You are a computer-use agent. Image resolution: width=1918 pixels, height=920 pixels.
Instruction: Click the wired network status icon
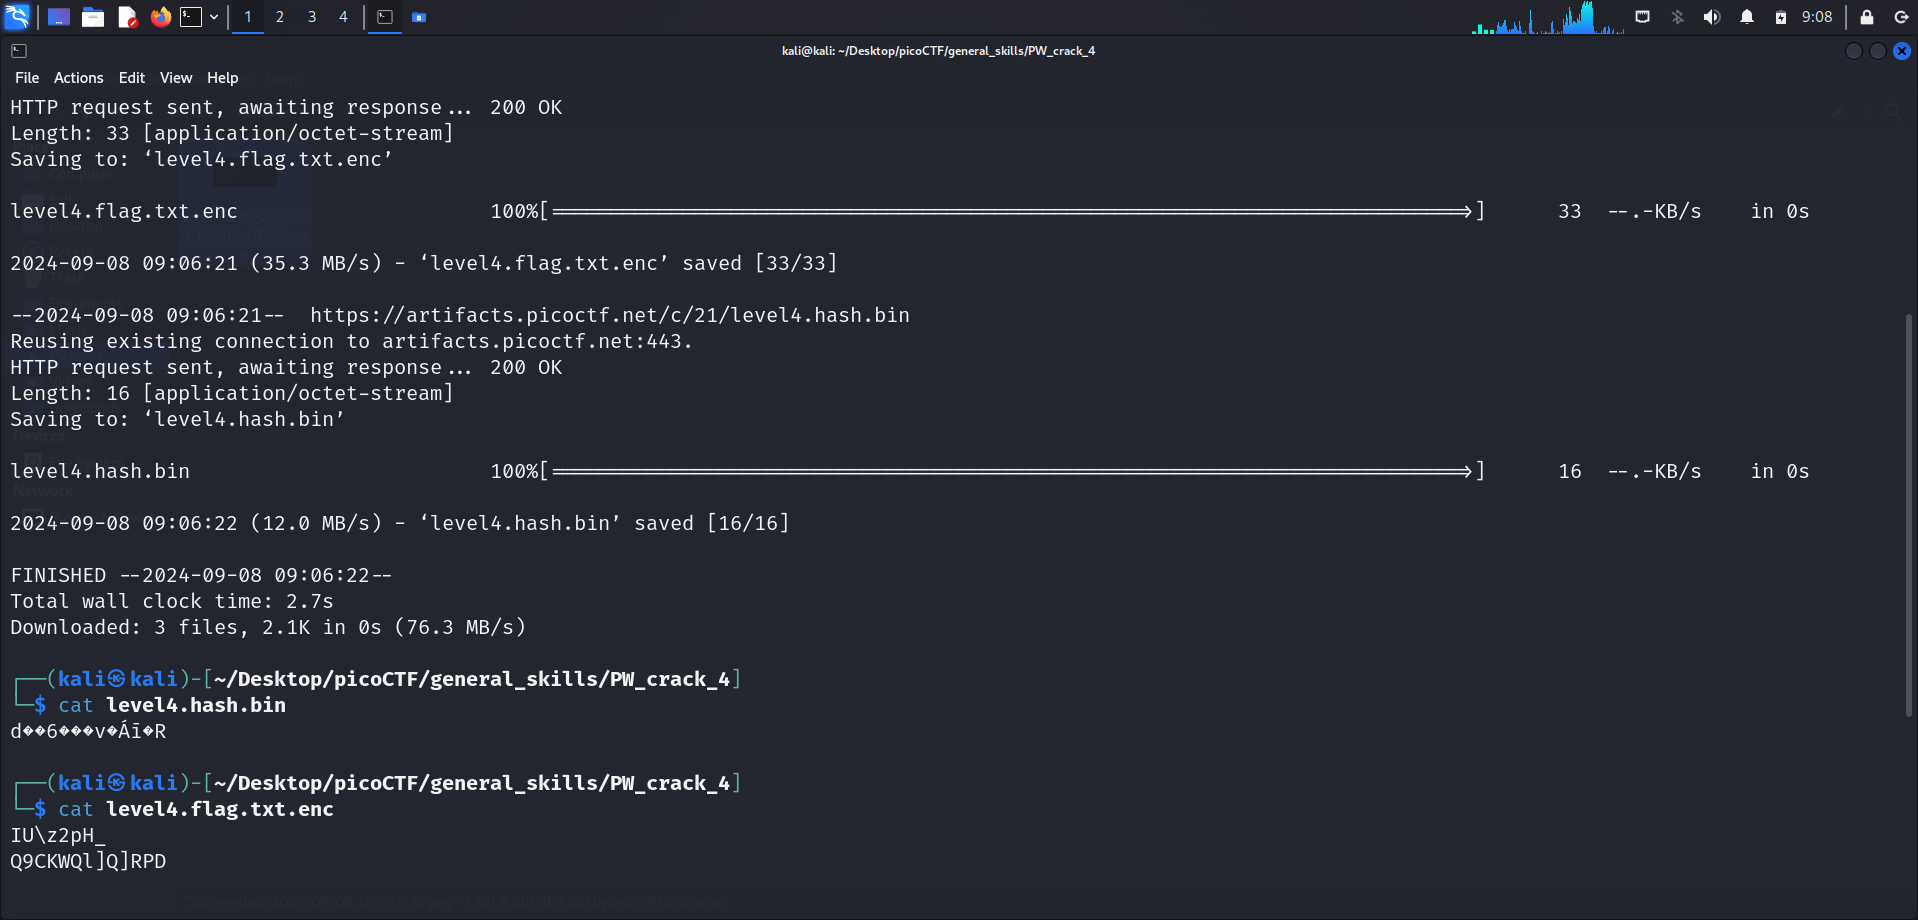point(1642,17)
